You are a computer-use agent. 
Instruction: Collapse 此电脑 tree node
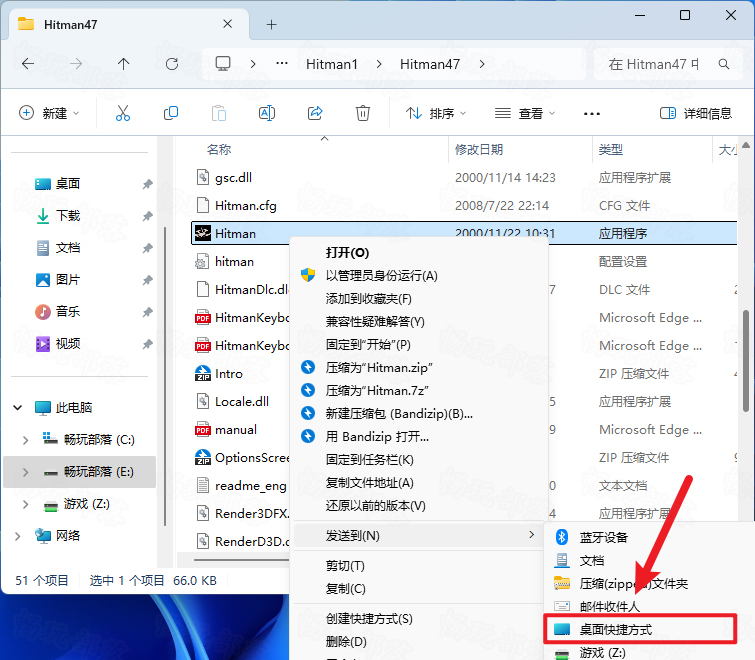point(17,408)
